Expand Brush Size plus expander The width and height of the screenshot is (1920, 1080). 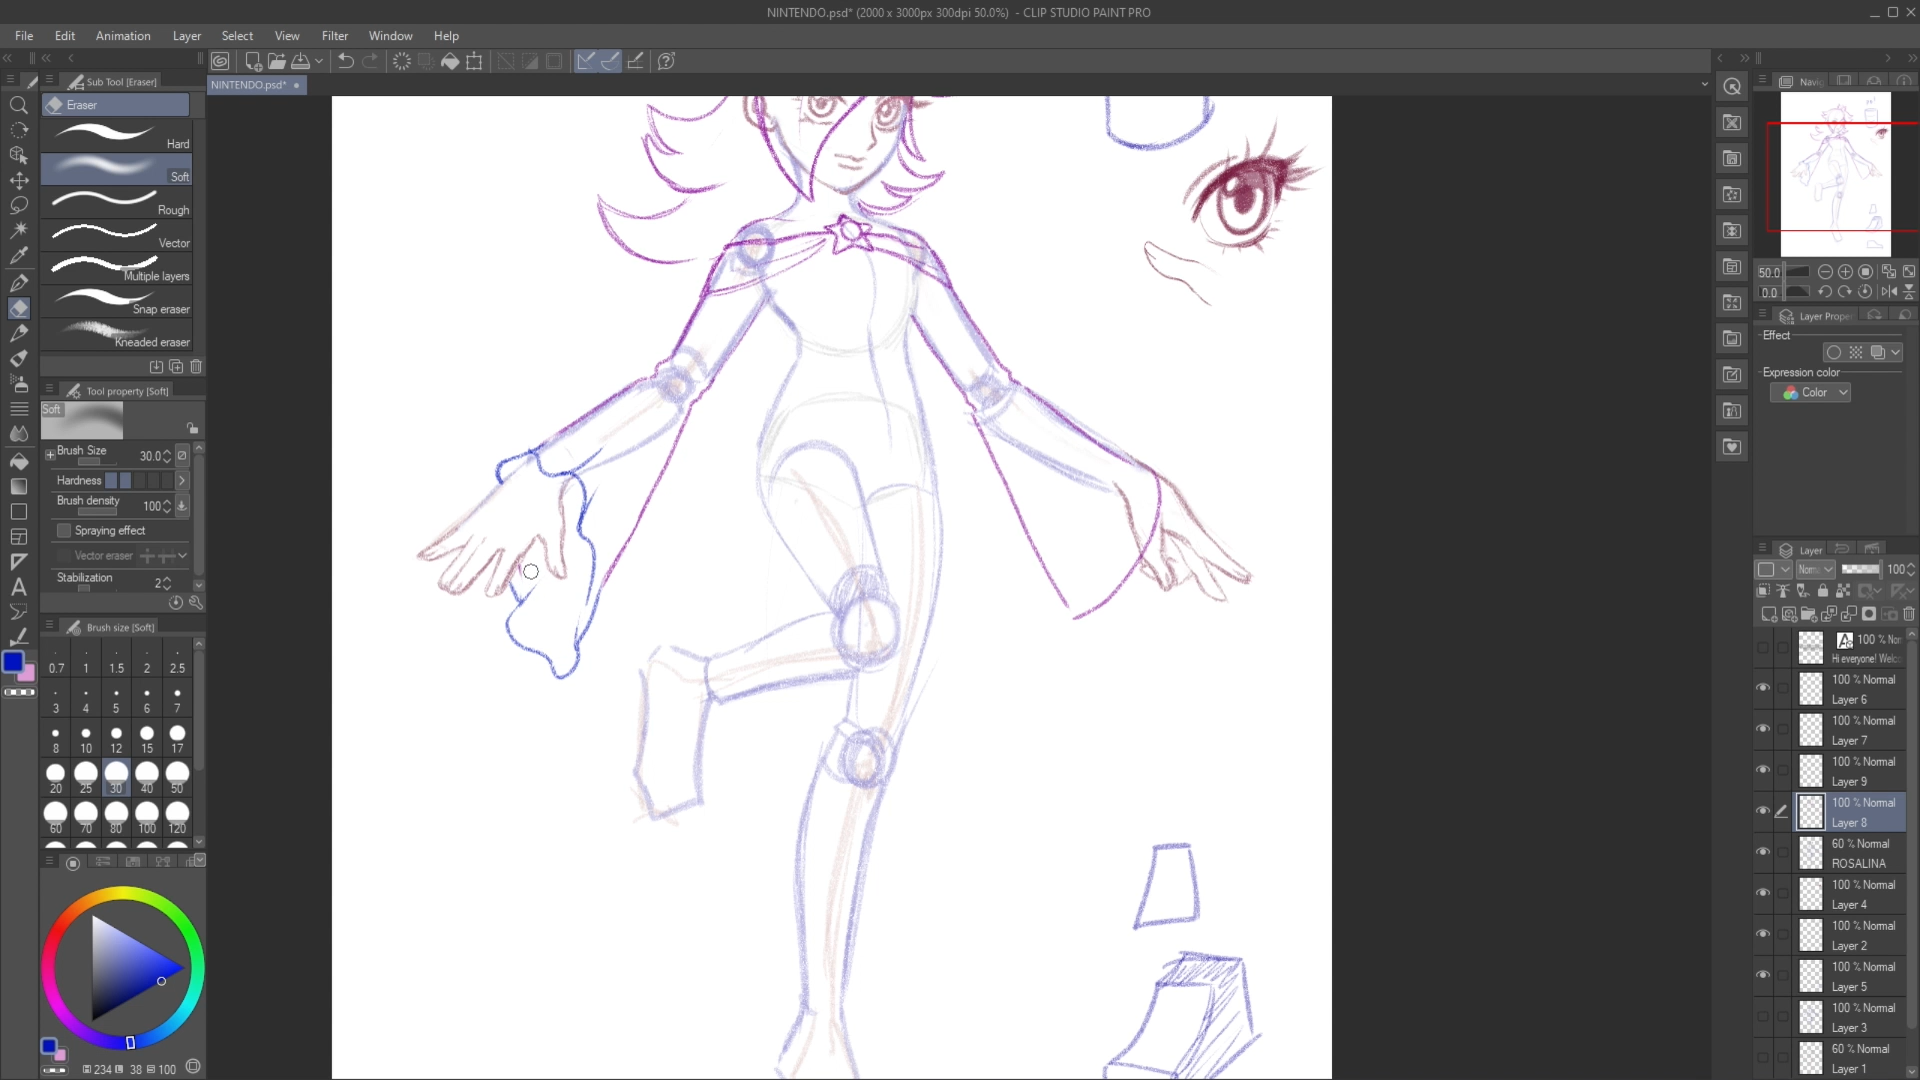click(x=50, y=455)
